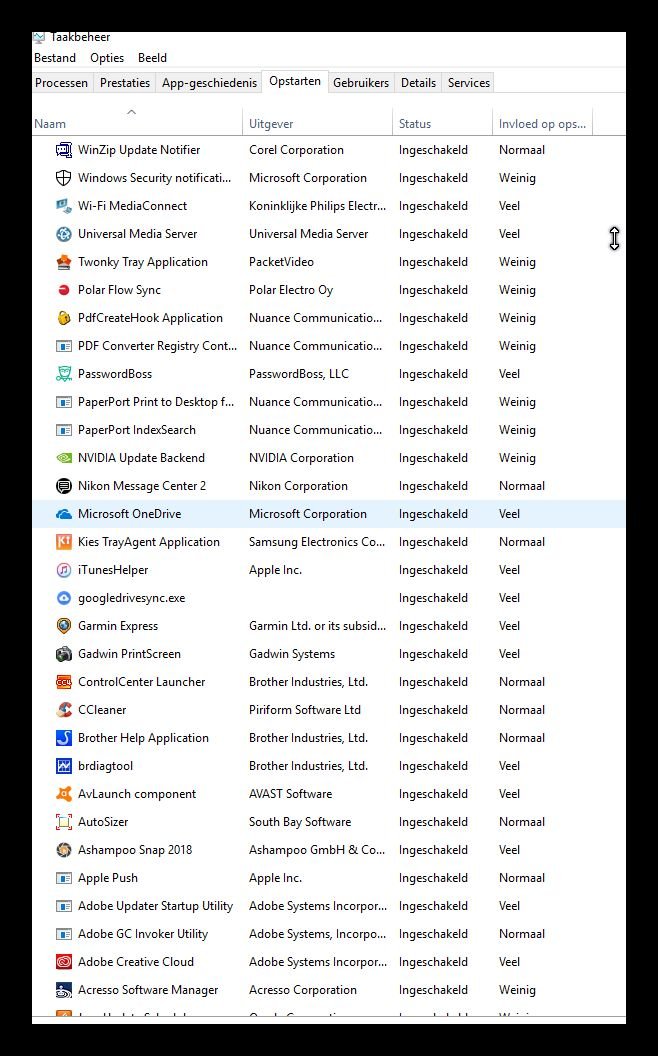Click publisher PacketVideo
658x1056 pixels.
coord(282,262)
